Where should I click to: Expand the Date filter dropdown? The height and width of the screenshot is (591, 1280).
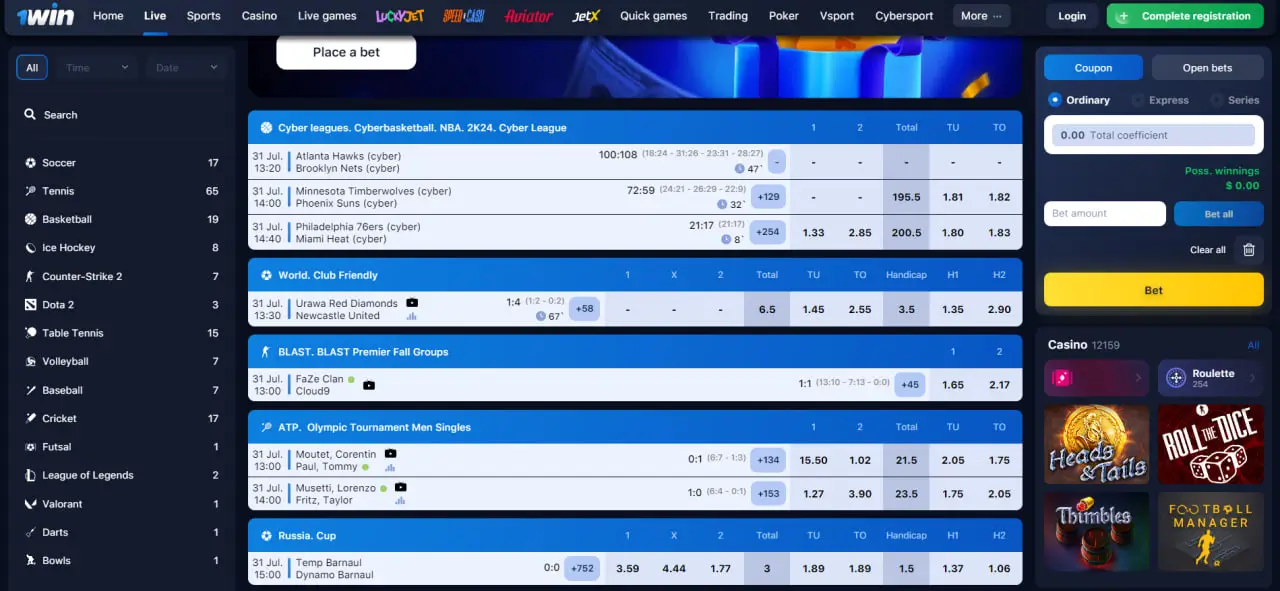click(x=186, y=67)
